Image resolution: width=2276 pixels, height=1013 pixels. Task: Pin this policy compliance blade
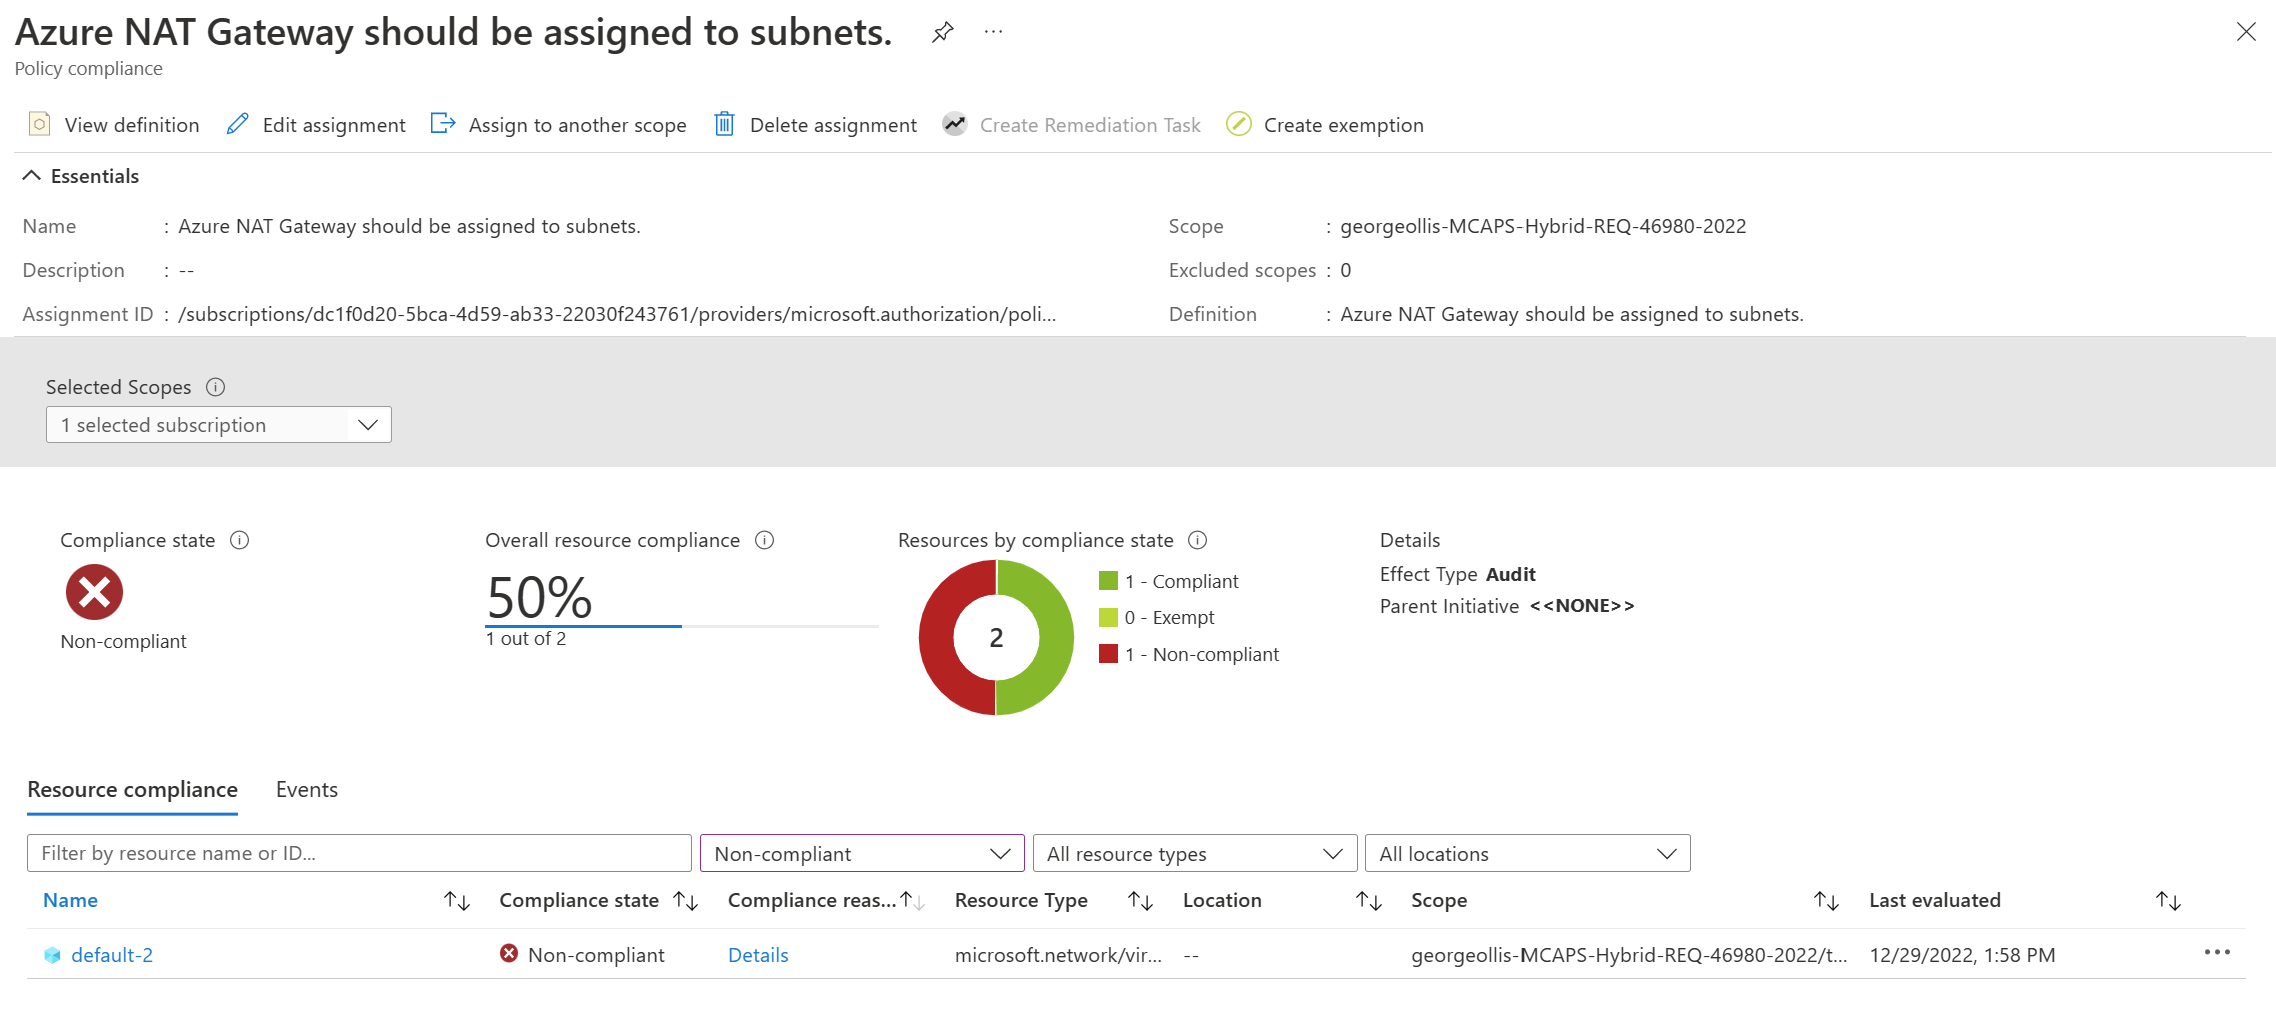tap(942, 32)
